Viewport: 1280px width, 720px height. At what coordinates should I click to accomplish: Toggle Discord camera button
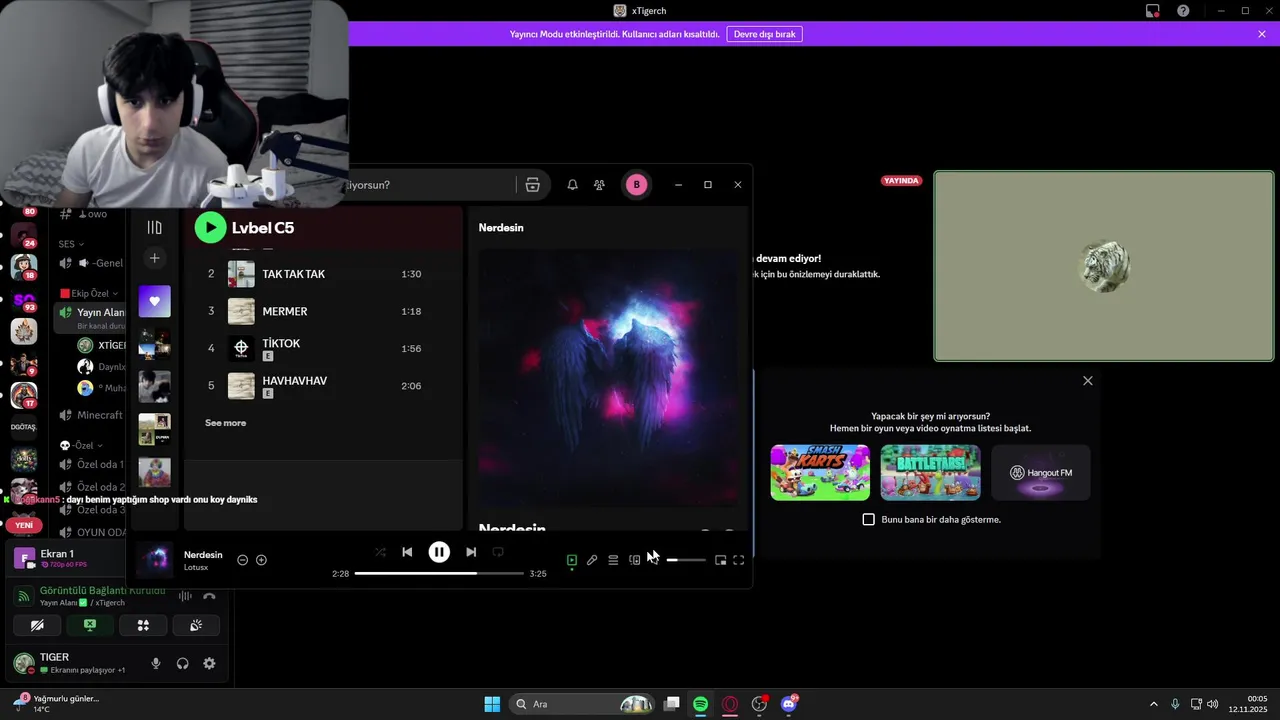37,625
